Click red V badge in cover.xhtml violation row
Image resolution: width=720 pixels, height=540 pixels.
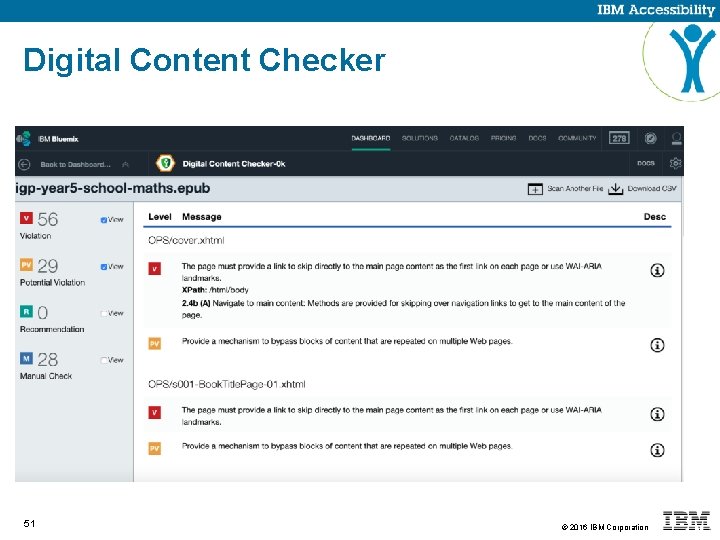point(155,268)
